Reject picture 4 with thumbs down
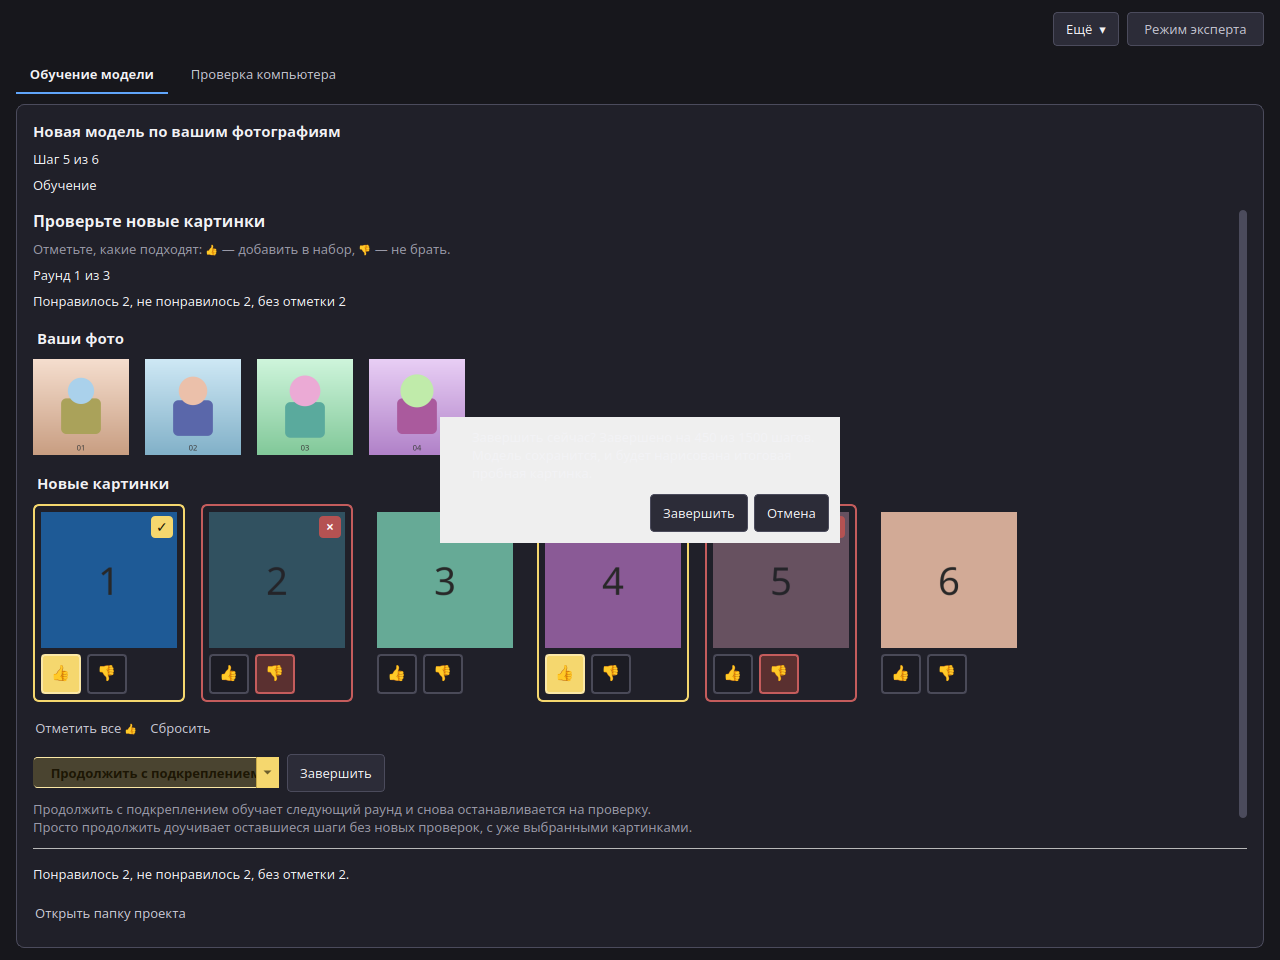Viewport: 1280px width, 960px height. tap(611, 674)
